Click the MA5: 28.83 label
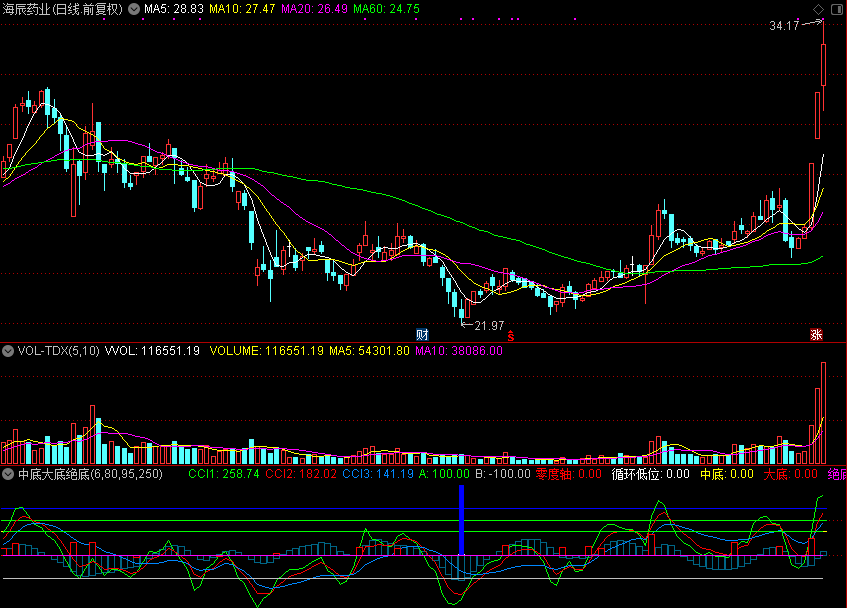 pos(174,9)
